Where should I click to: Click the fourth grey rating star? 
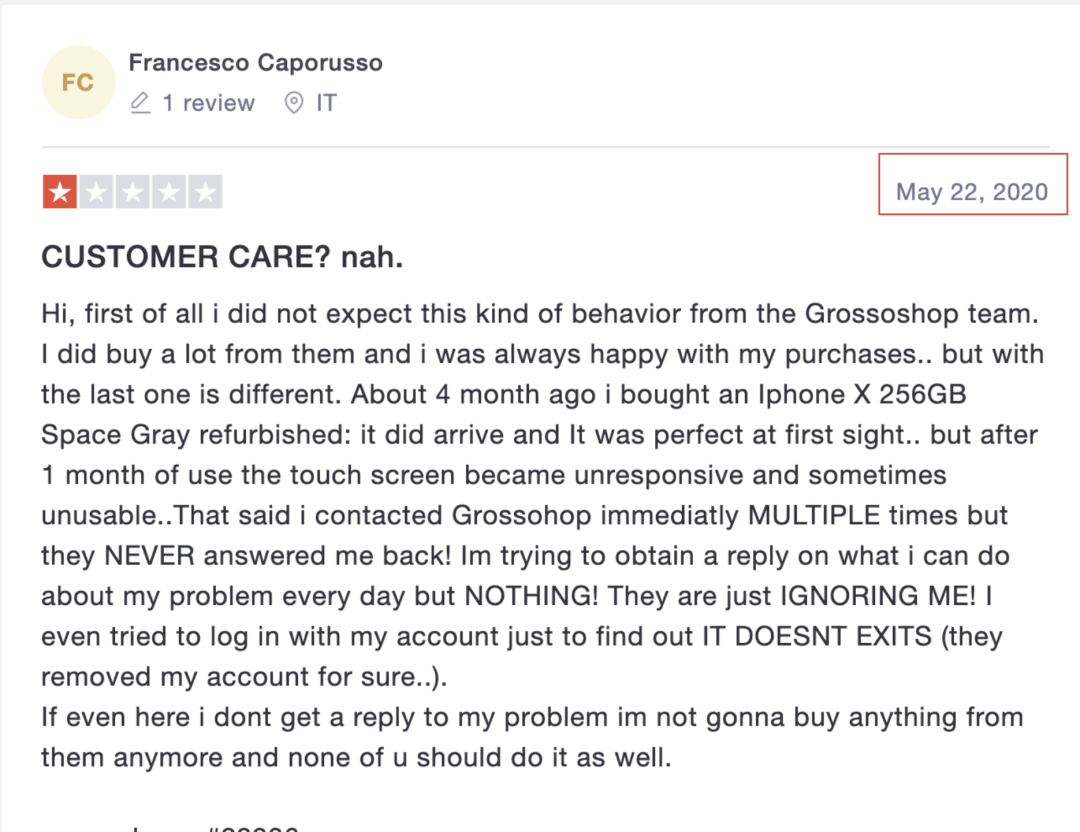point(169,191)
